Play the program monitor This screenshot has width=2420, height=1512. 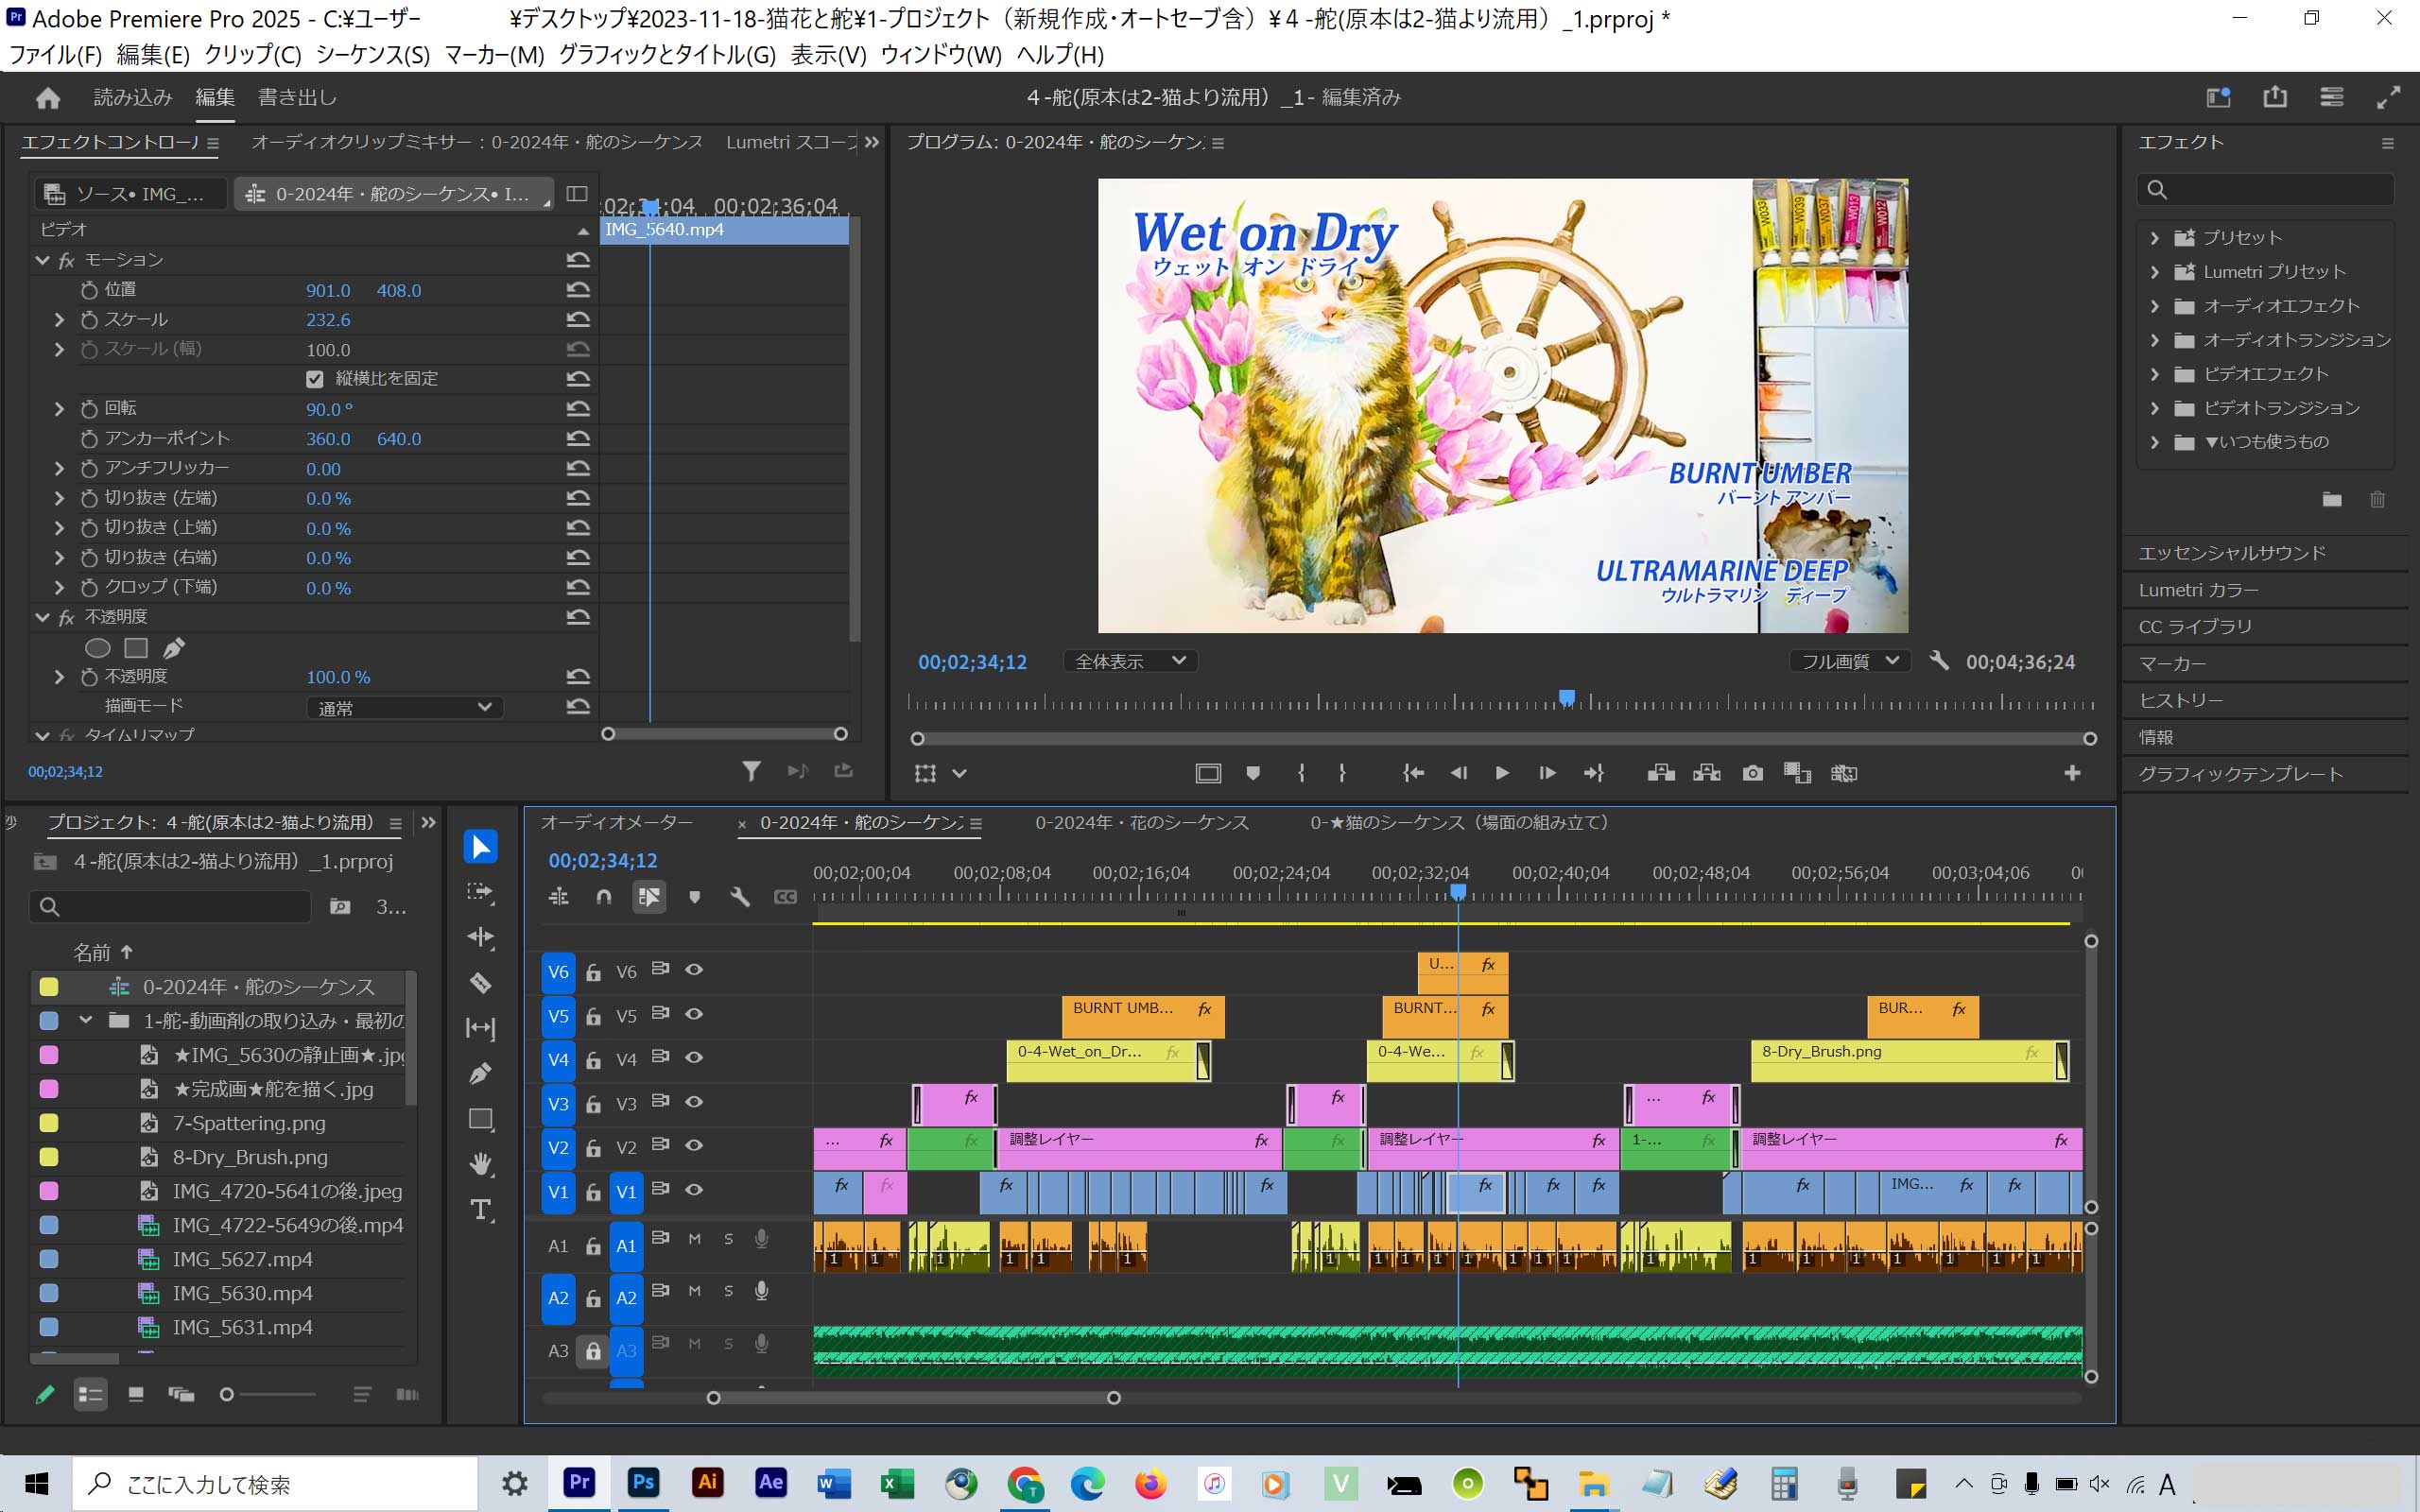coord(1502,773)
